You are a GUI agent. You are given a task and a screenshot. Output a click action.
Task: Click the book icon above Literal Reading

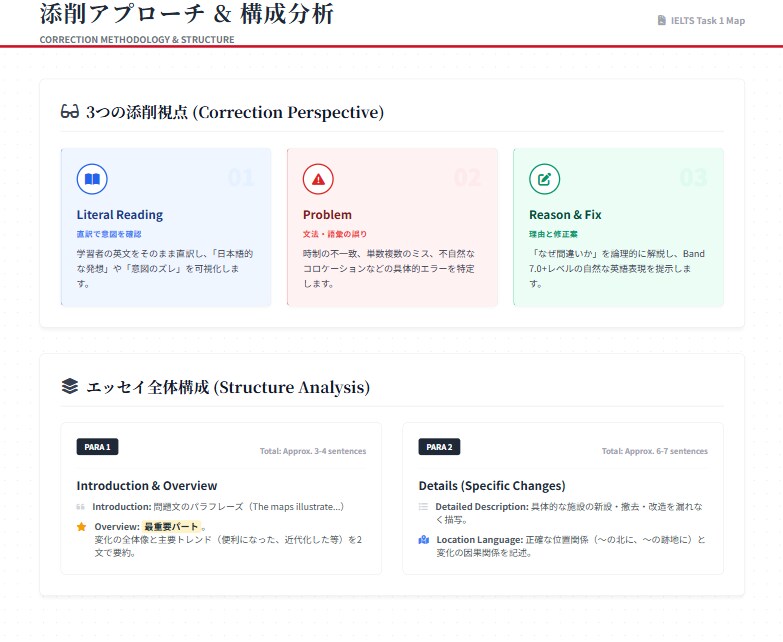92,179
